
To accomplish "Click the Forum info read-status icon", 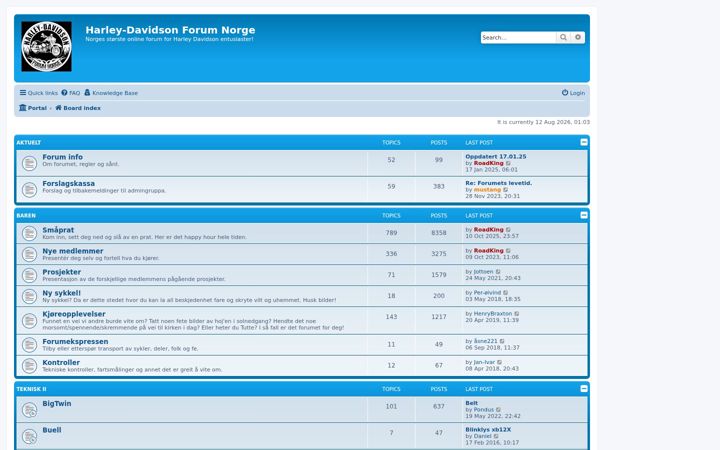I will (x=29, y=163).
